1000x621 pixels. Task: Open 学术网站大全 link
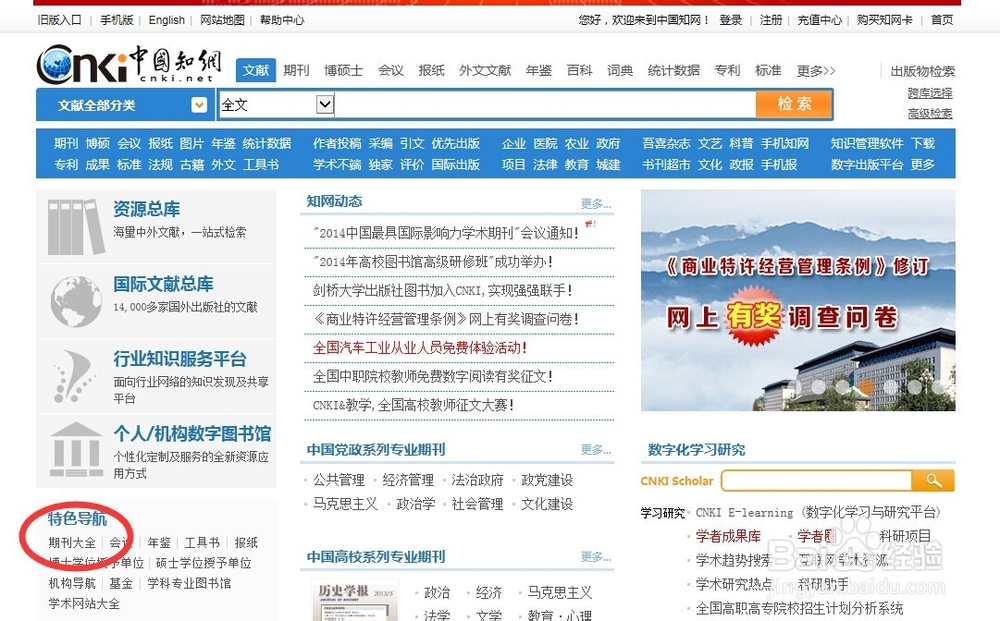(x=84, y=603)
